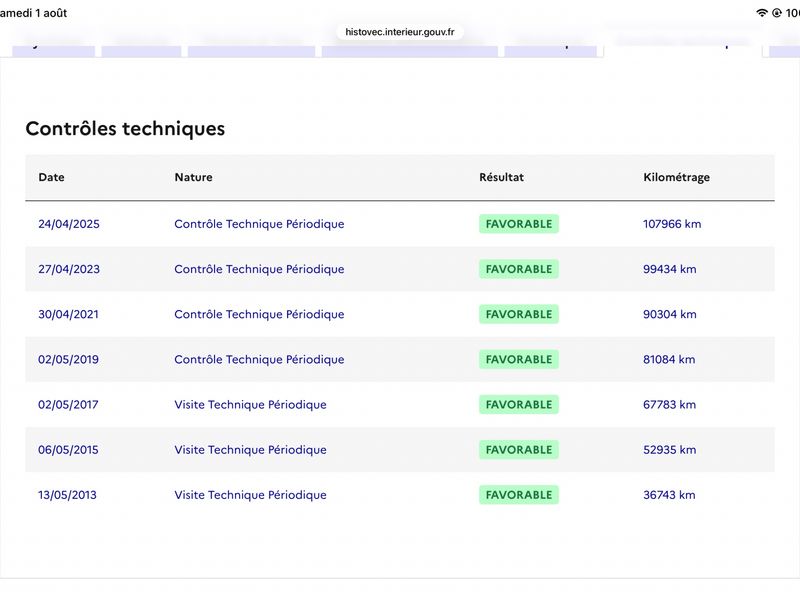This screenshot has width=800, height=600.
Task: Select mileage 107966 km
Action: point(672,224)
